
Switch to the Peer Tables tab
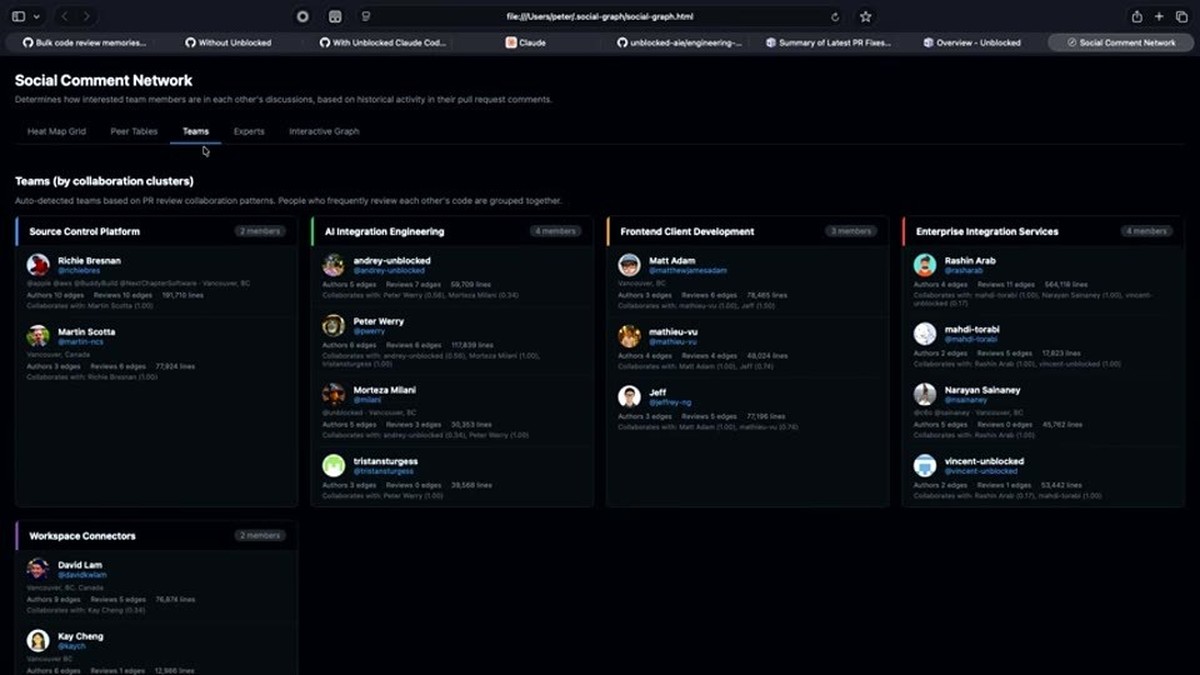point(134,131)
